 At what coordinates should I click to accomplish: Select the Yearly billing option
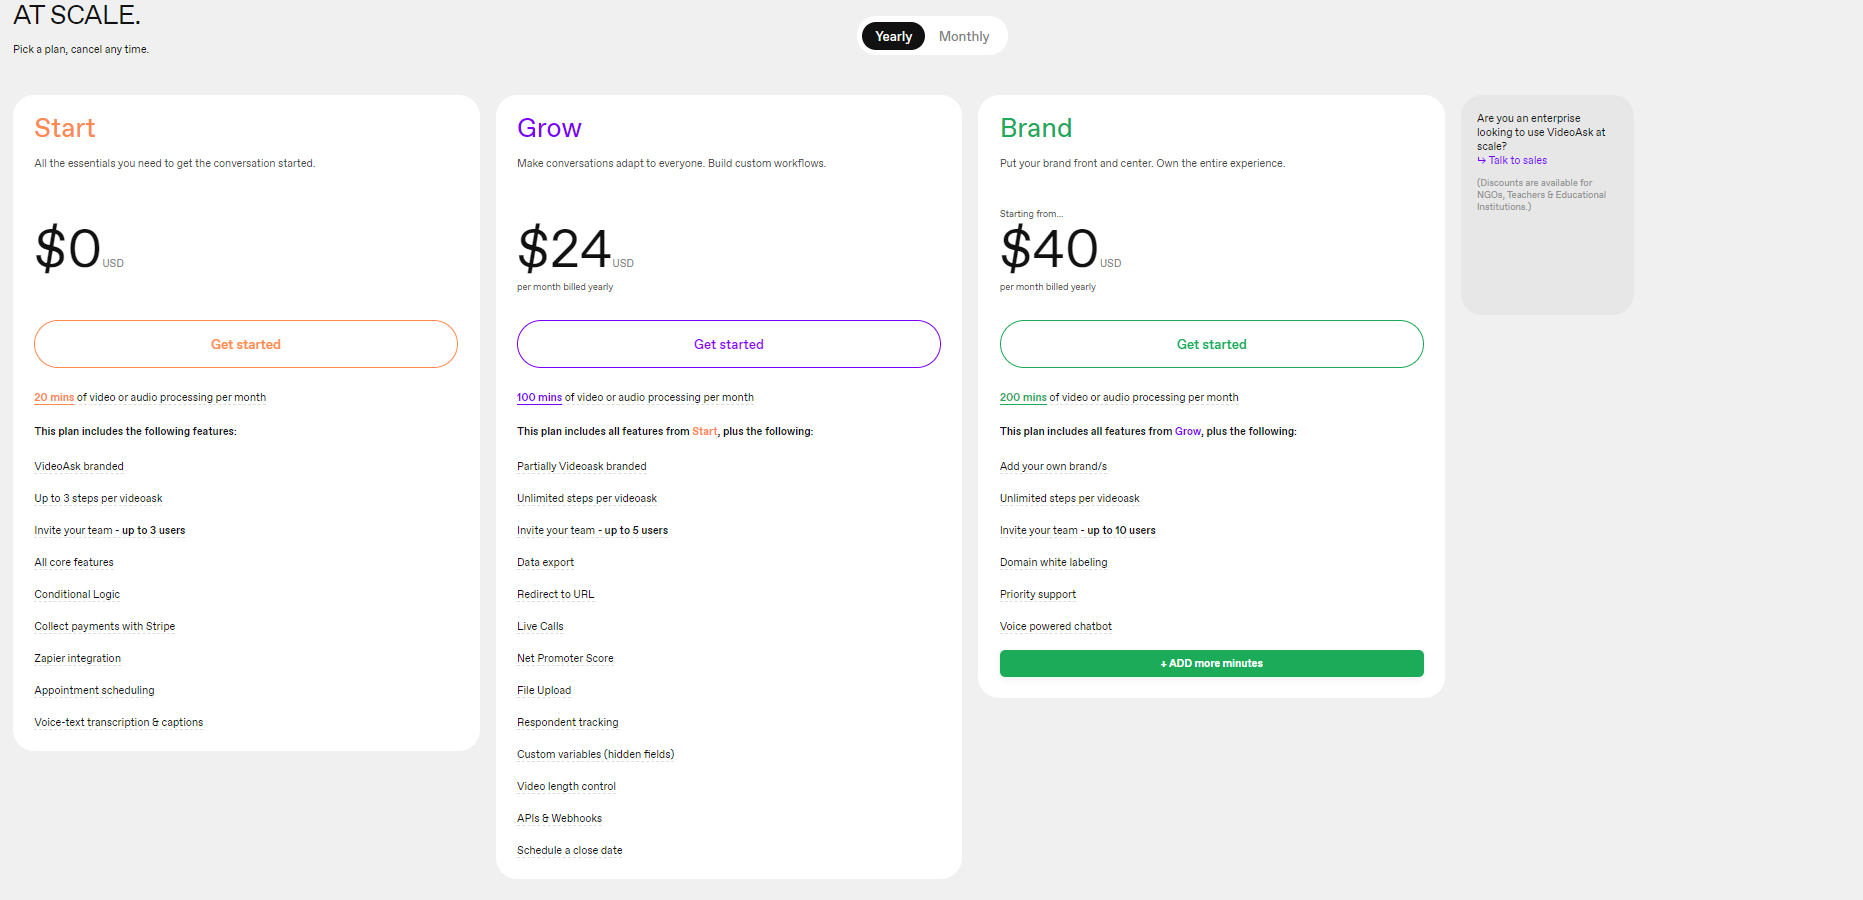[x=893, y=36]
